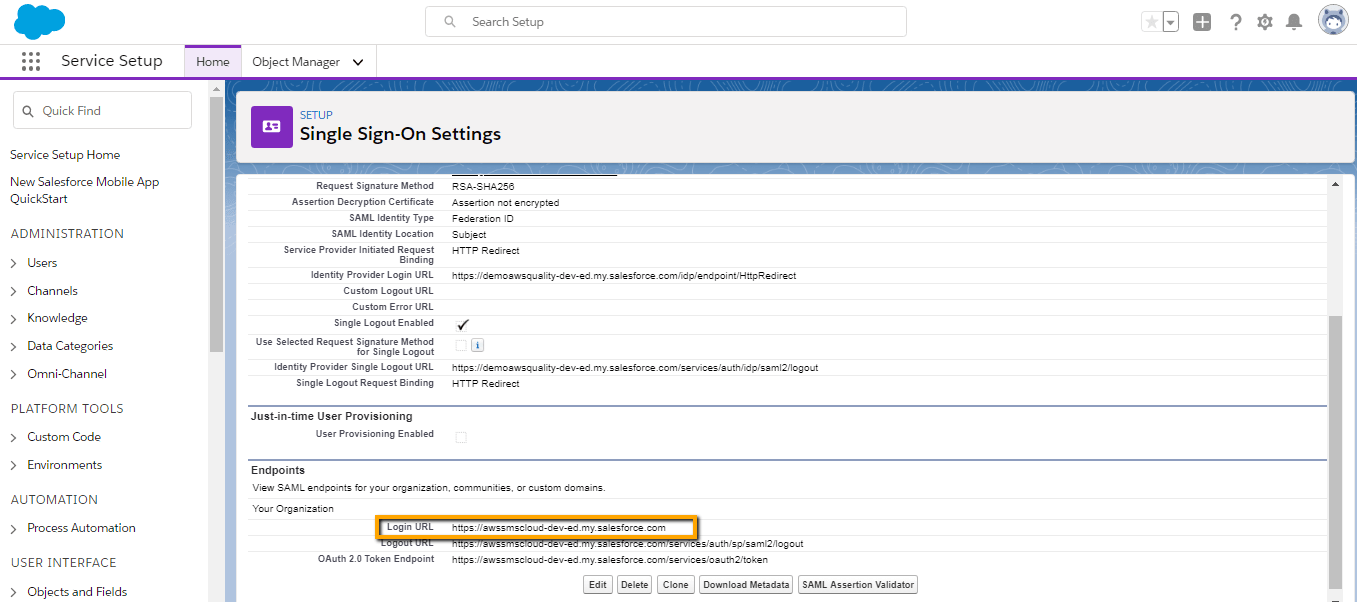Click the Single Sign-On Settings page title

click(400, 134)
